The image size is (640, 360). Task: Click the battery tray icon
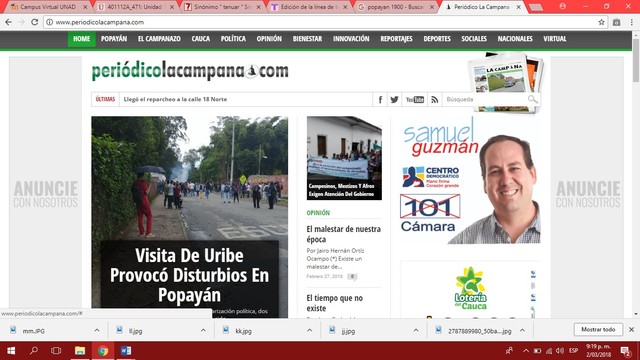[538, 351]
